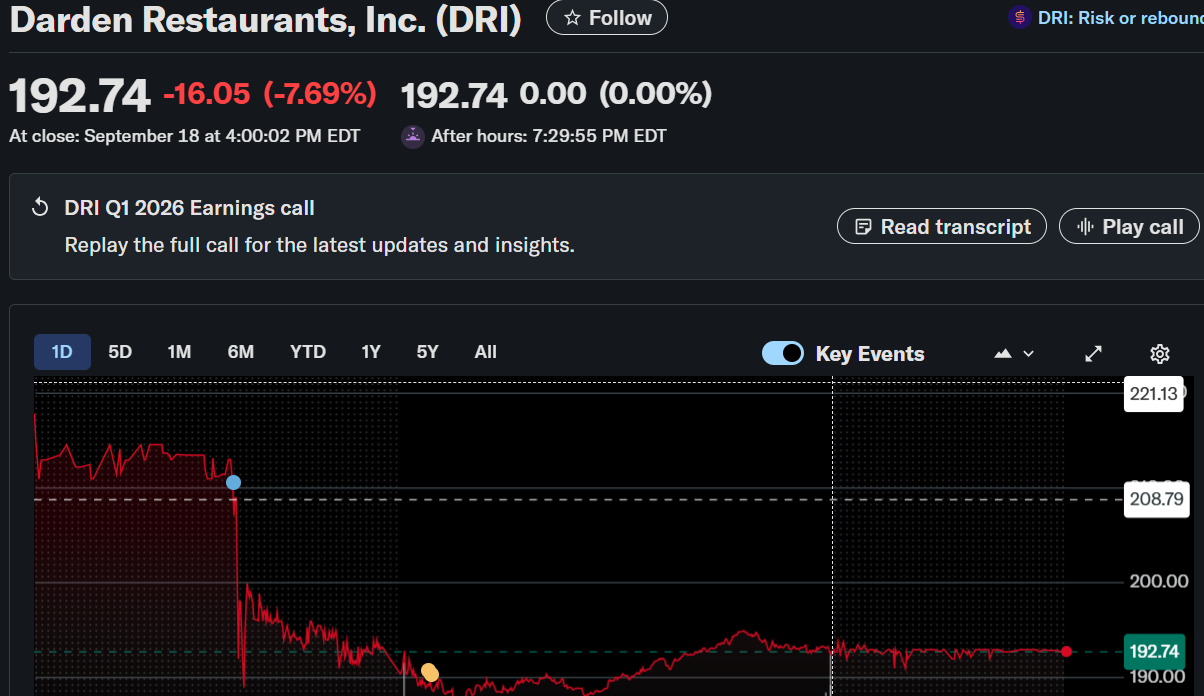Image resolution: width=1204 pixels, height=696 pixels.
Task: Click the 221.13 price label on the axis
Action: (x=1154, y=394)
